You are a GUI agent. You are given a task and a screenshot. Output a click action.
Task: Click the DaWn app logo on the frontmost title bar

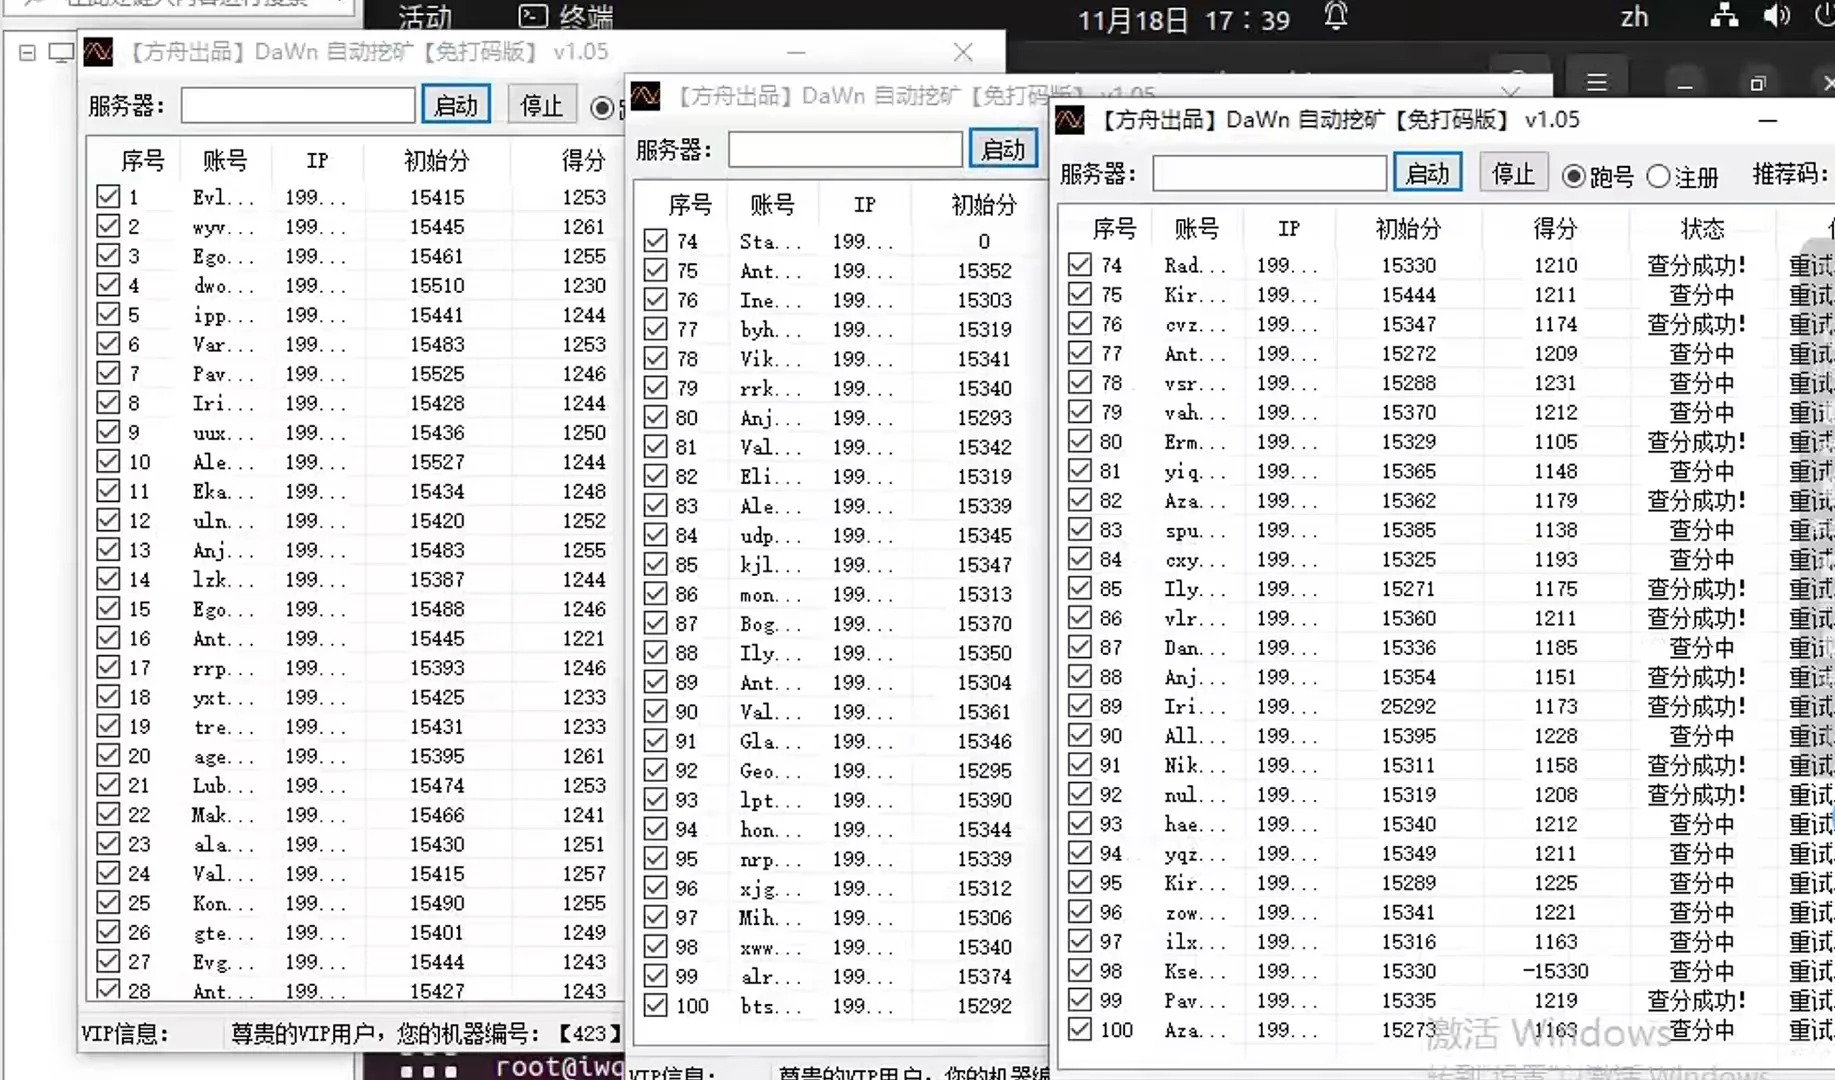point(1072,119)
